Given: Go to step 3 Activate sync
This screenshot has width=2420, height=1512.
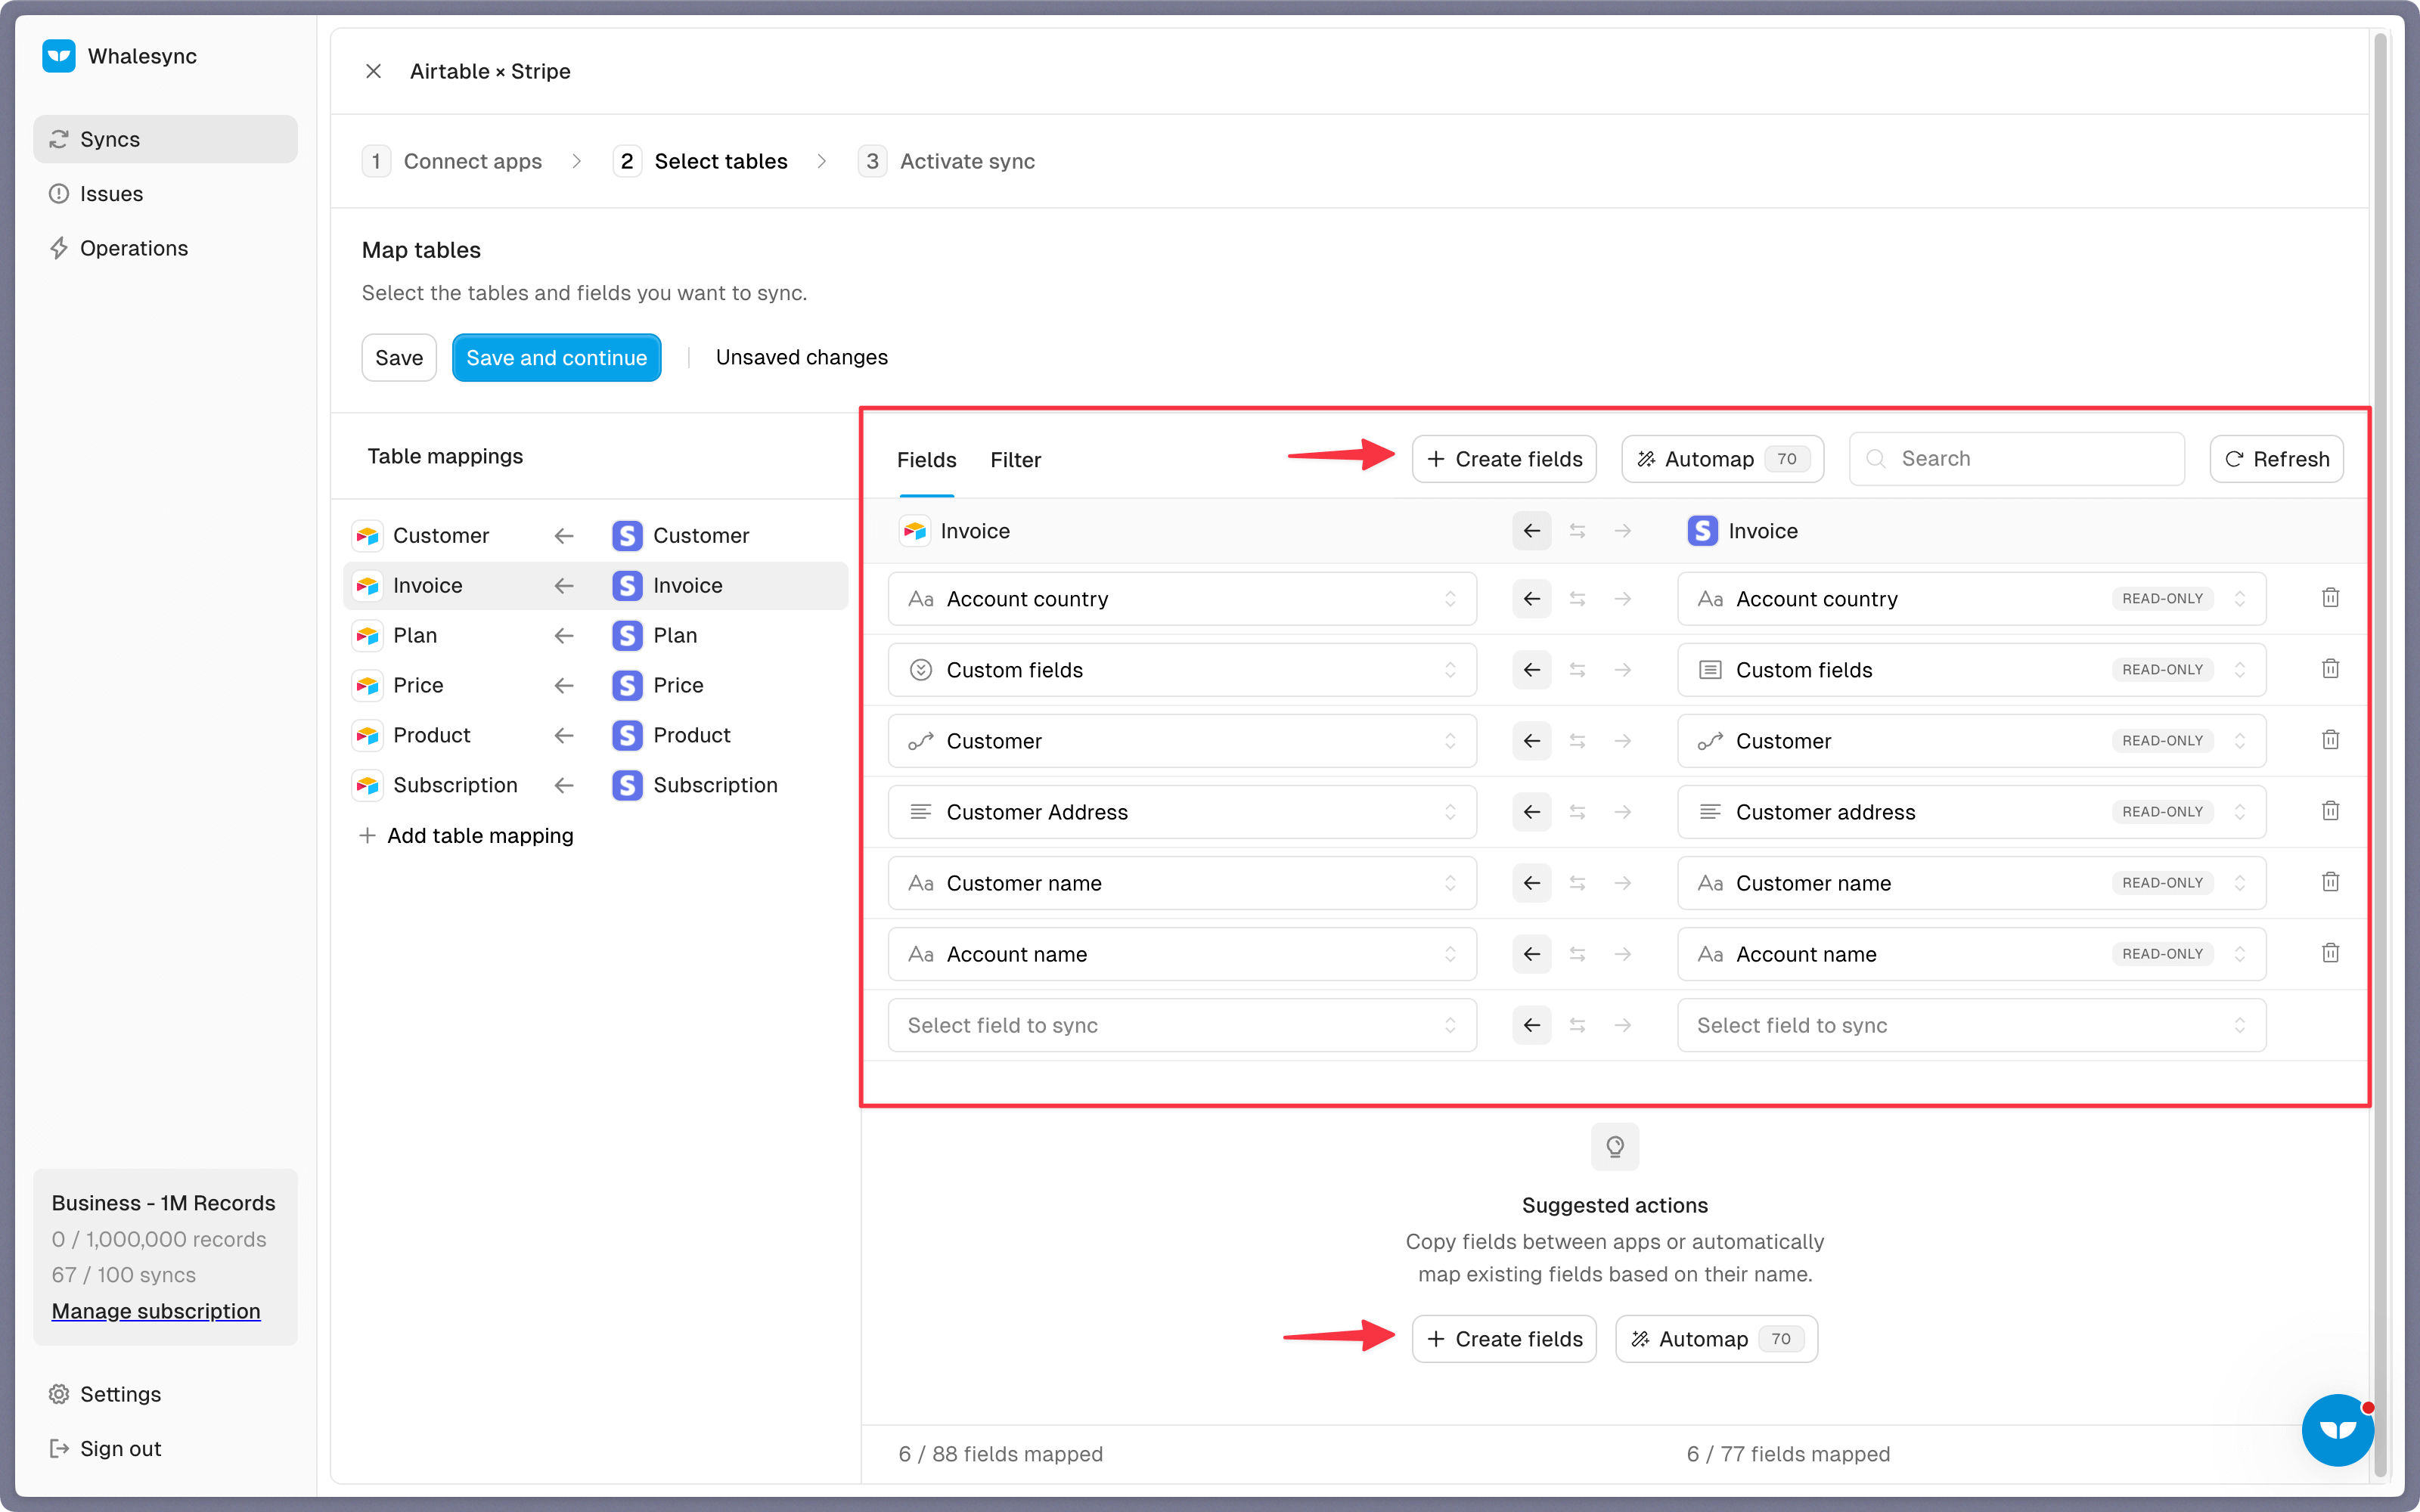Looking at the screenshot, I should click(947, 161).
